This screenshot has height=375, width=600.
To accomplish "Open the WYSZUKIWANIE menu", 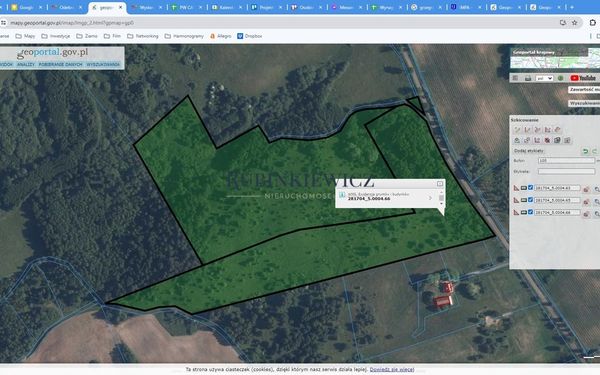I will (103, 64).
